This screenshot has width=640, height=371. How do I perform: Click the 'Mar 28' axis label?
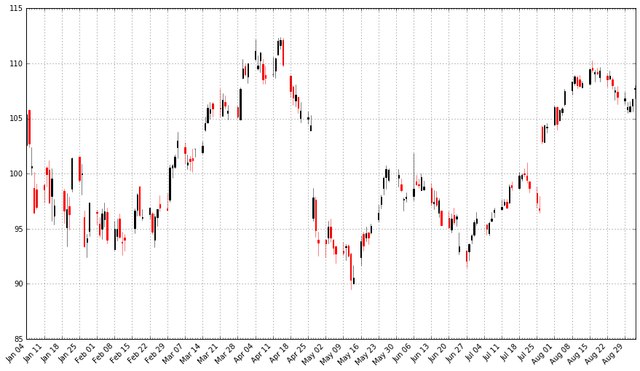[226, 353]
